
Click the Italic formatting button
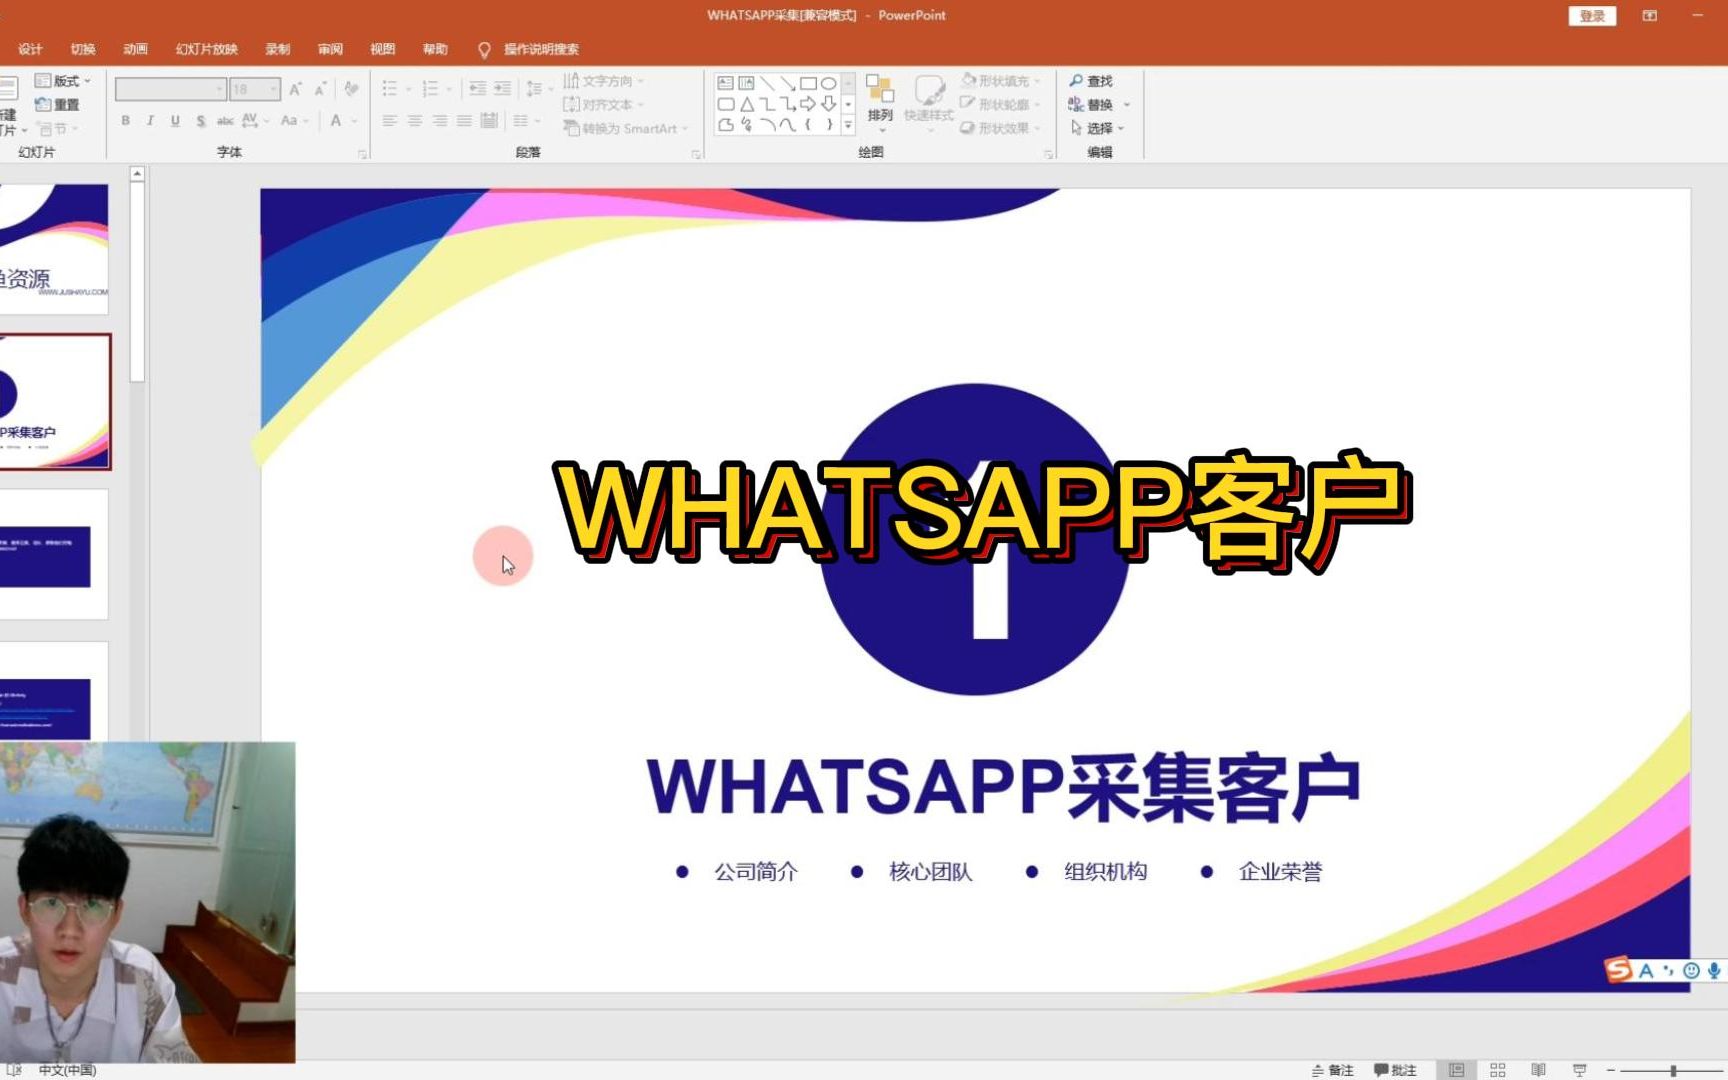coord(150,120)
